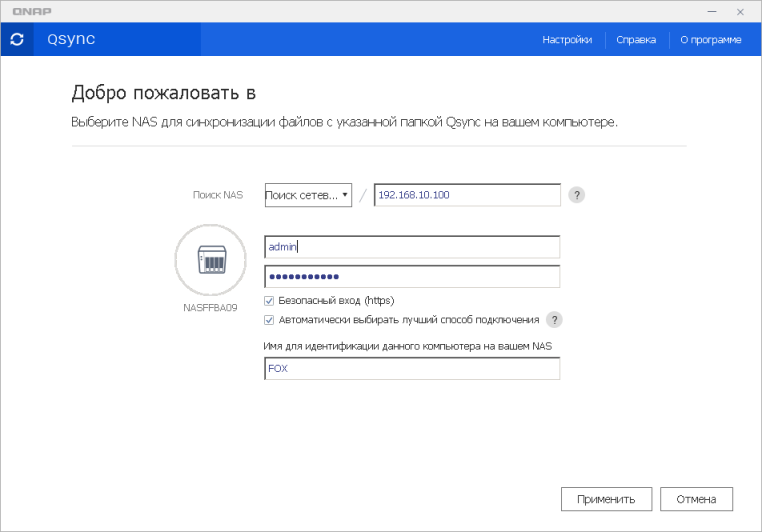Click the Qsync title text in header
The width and height of the screenshot is (762, 532).
click(x=71, y=39)
